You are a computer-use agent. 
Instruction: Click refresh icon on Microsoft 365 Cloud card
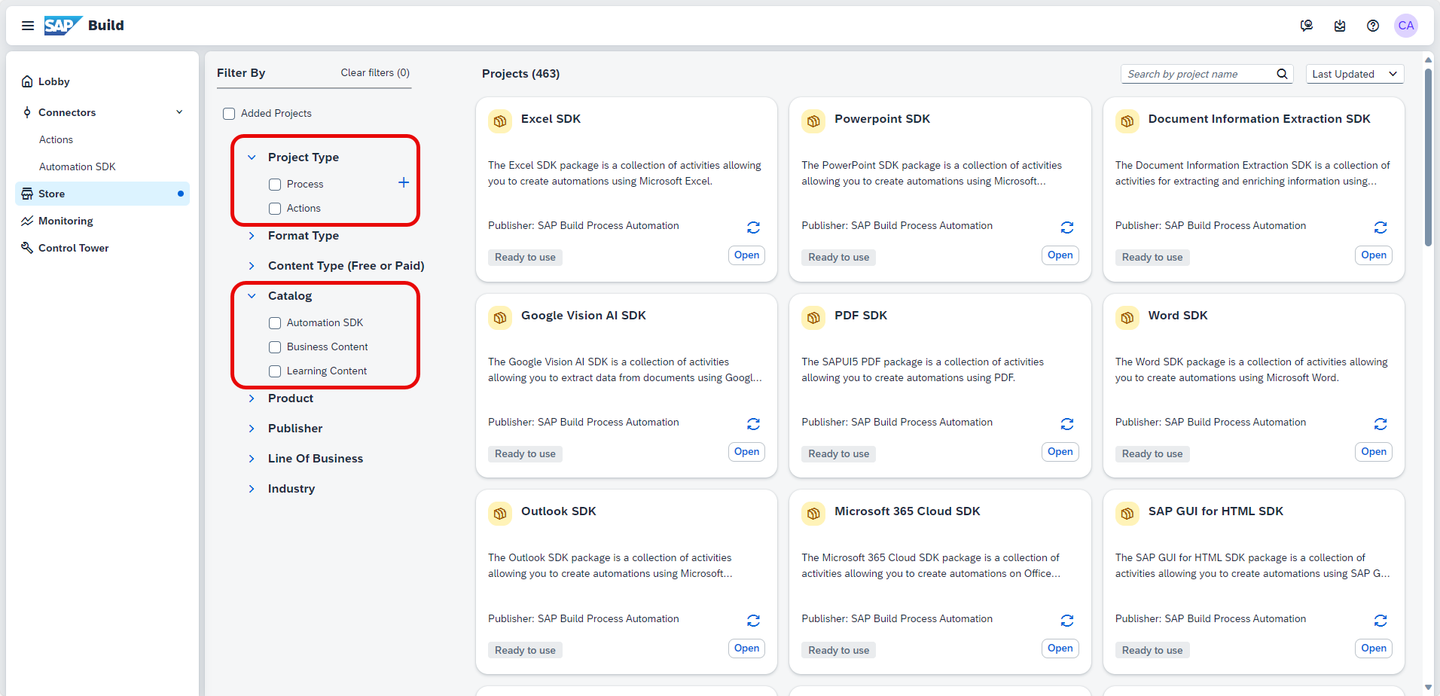[x=1067, y=621]
